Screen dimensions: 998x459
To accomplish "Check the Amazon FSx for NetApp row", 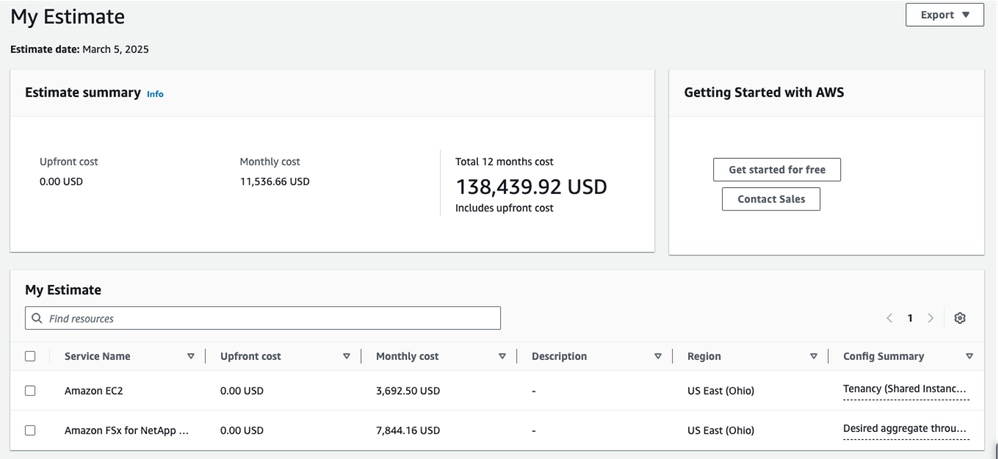I will click(30, 430).
